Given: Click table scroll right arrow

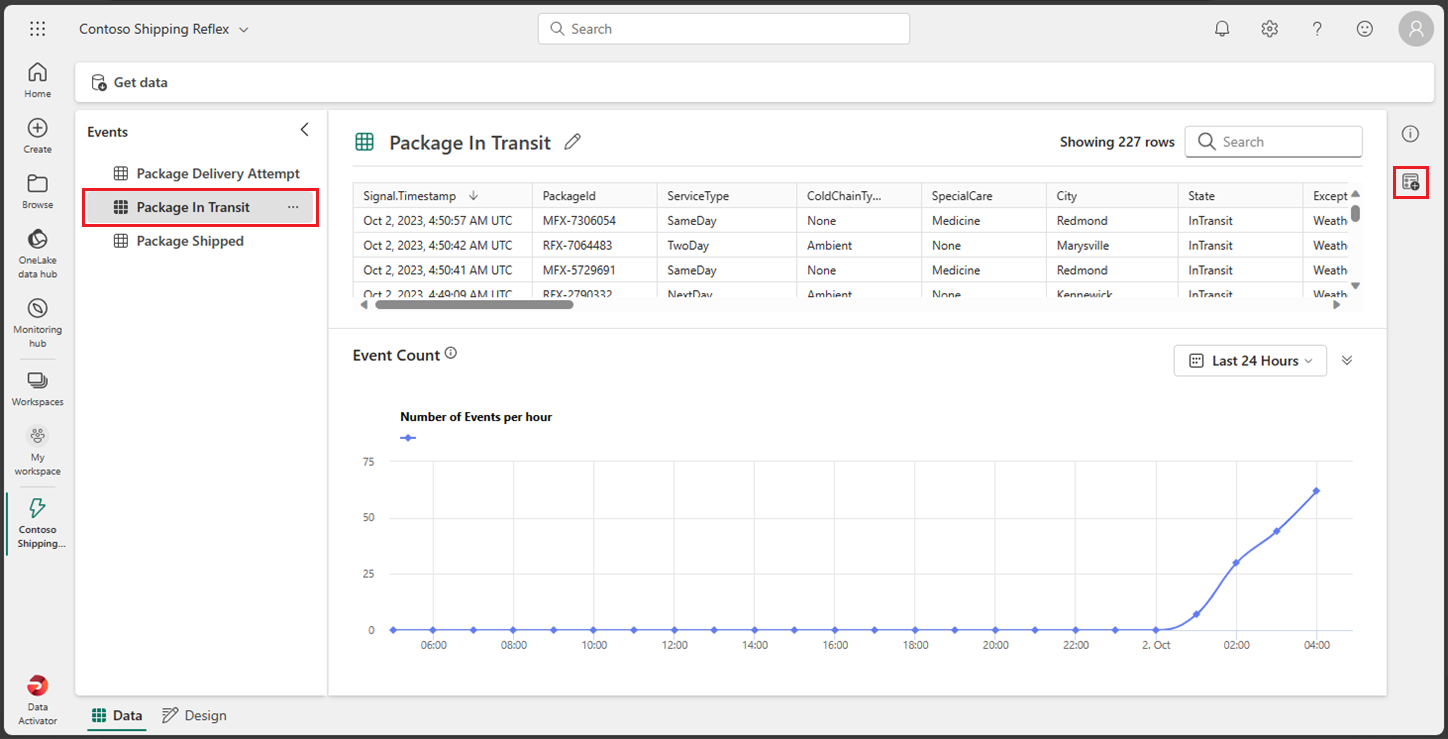Looking at the screenshot, I should pos(1336,305).
